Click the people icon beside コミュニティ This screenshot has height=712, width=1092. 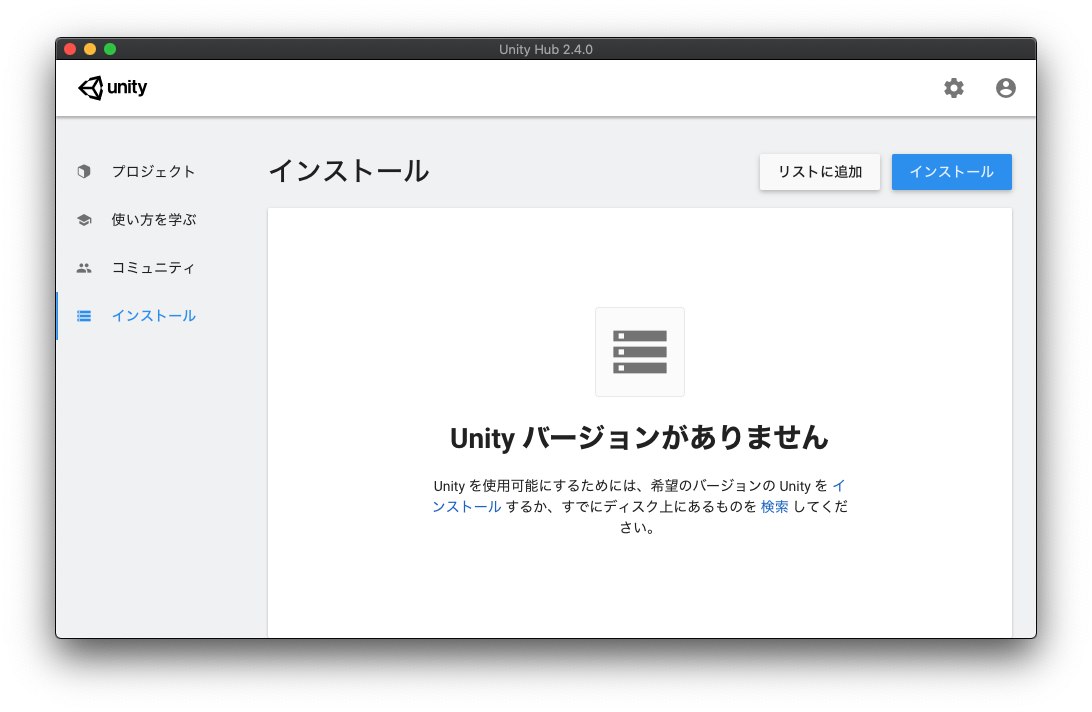tap(84, 268)
